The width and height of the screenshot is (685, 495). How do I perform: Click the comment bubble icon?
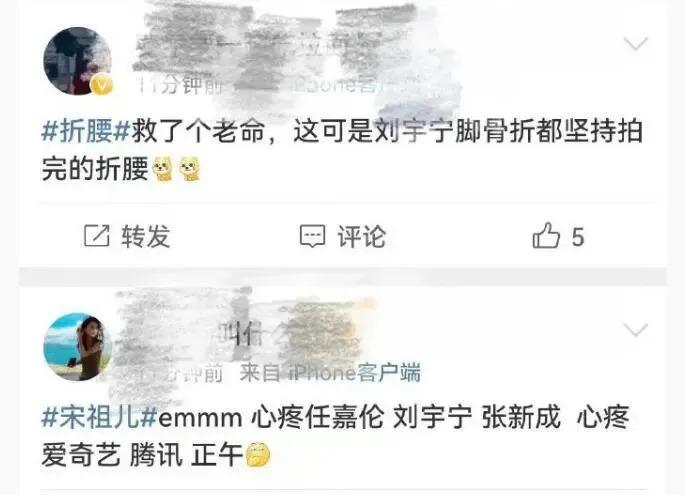[x=312, y=236]
